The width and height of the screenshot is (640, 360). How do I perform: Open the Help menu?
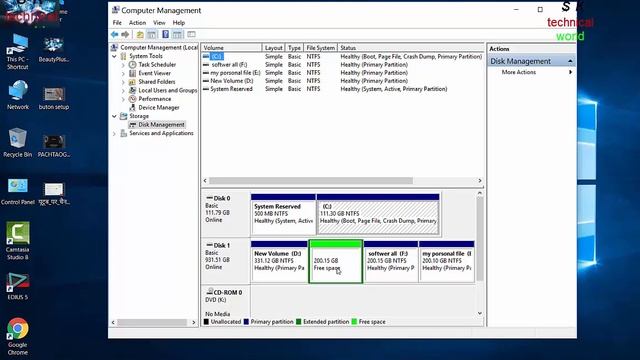point(179,23)
